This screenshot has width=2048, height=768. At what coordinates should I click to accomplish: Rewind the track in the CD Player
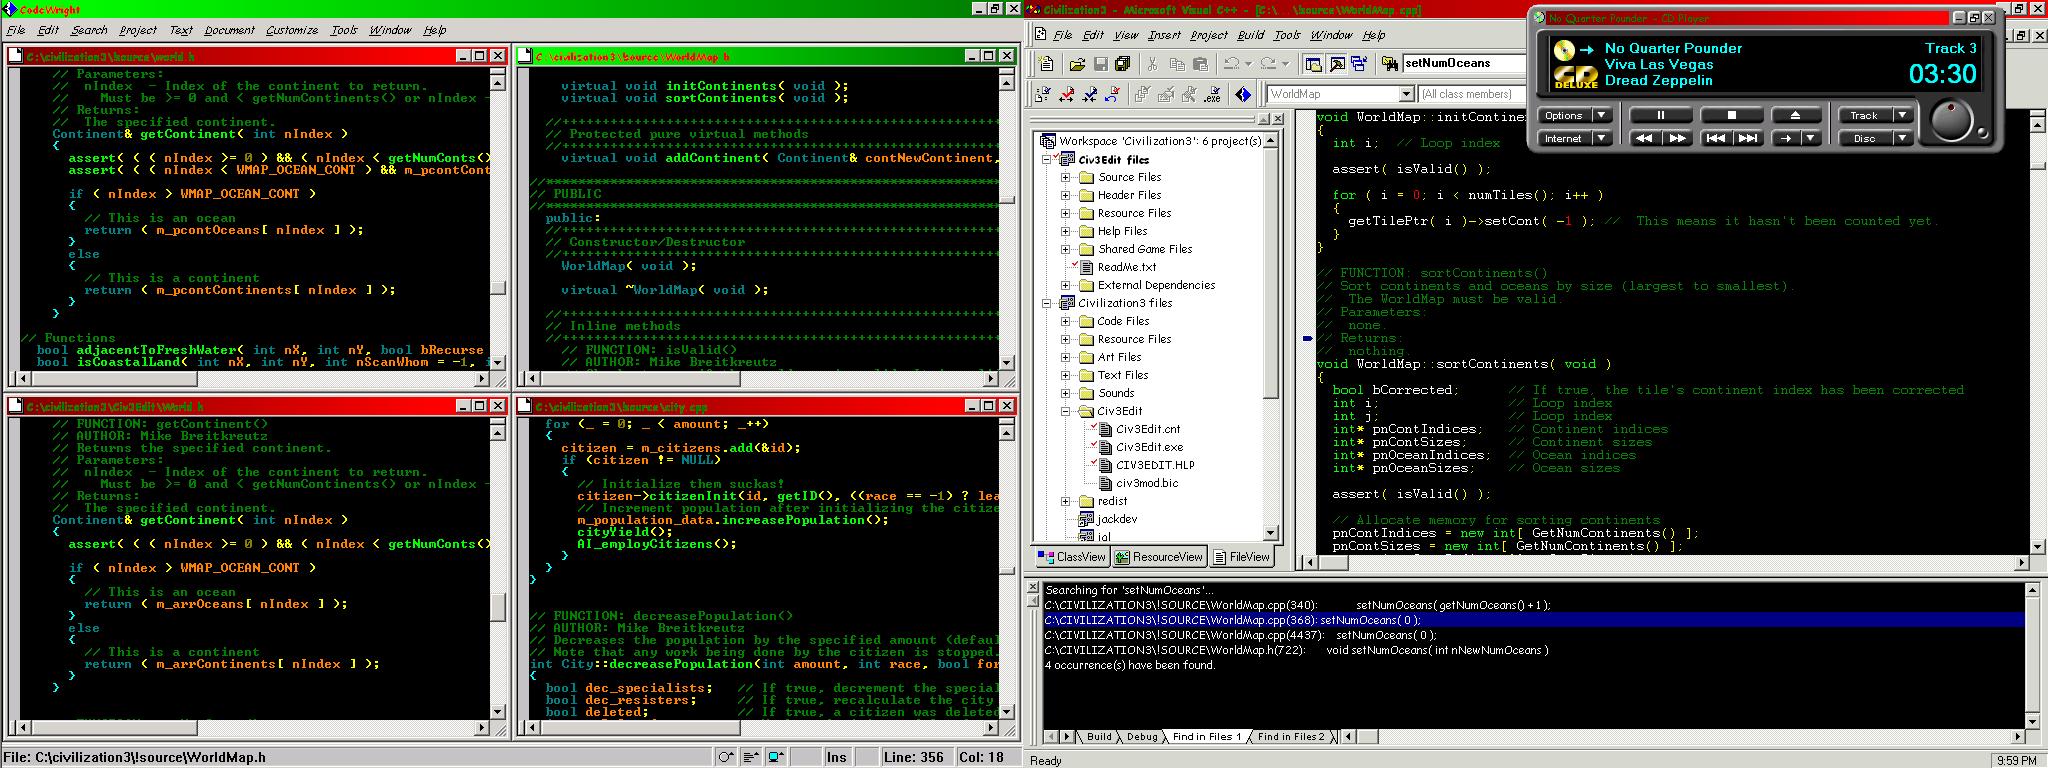pyautogui.click(x=1645, y=139)
